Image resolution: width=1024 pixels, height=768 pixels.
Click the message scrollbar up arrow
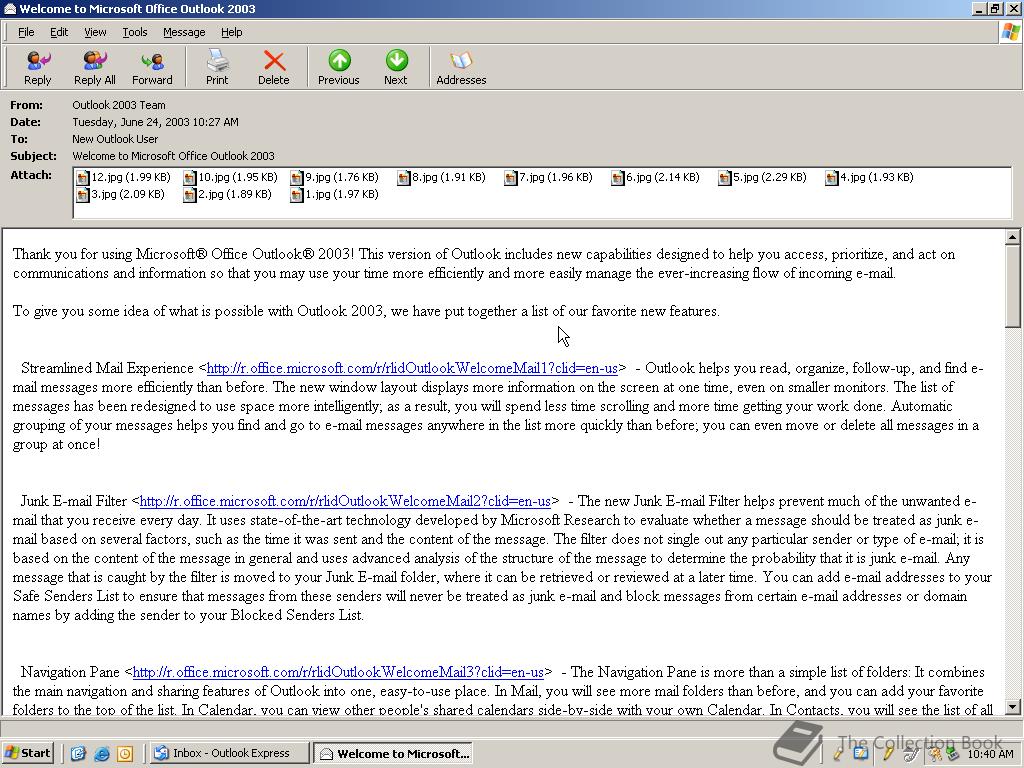coord(1013,236)
